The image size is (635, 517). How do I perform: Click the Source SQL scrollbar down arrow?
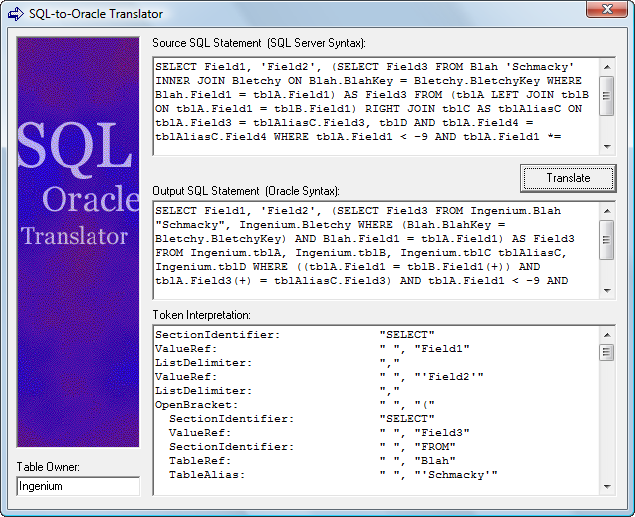point(606,146)
